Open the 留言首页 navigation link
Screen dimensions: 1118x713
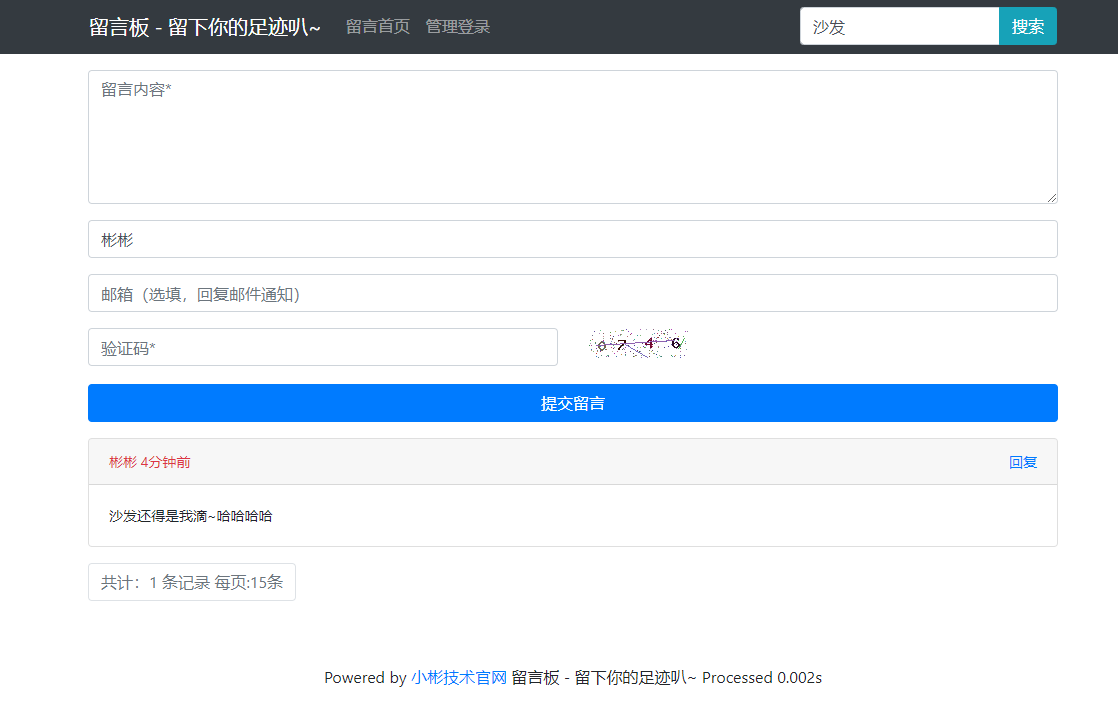(x=377, y=27)
